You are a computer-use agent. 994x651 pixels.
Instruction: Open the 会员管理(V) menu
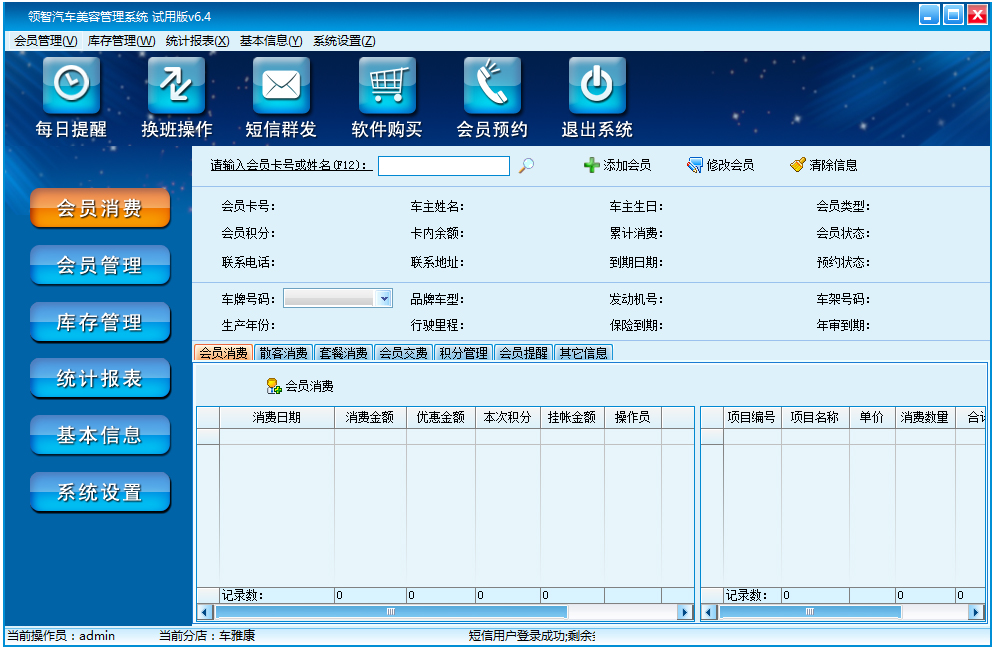click(x=46, y=41)
